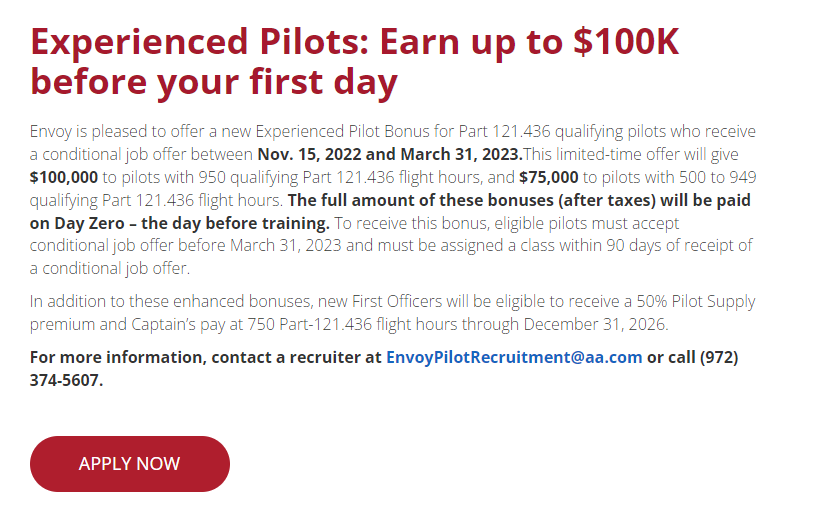Click the word "Envoy" starting the first paragraph
The image size is (839, 518).
51,132
